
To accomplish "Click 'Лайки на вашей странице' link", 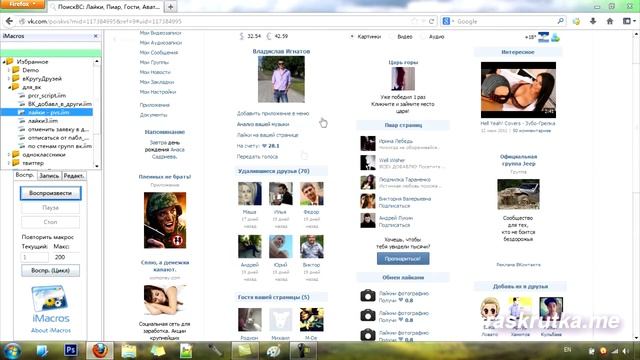I will (x=267, y=135).
